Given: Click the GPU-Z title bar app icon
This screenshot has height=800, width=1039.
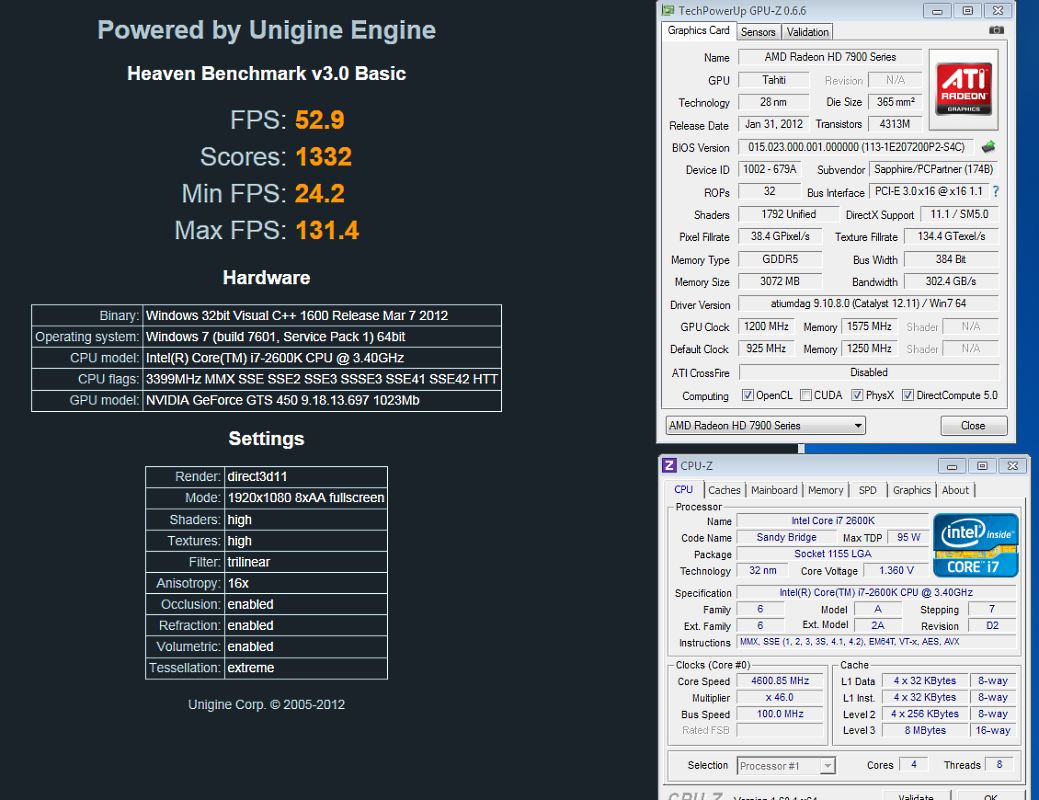Looking at the screenshot, I should pyautogui.click(x=668, y=11).
